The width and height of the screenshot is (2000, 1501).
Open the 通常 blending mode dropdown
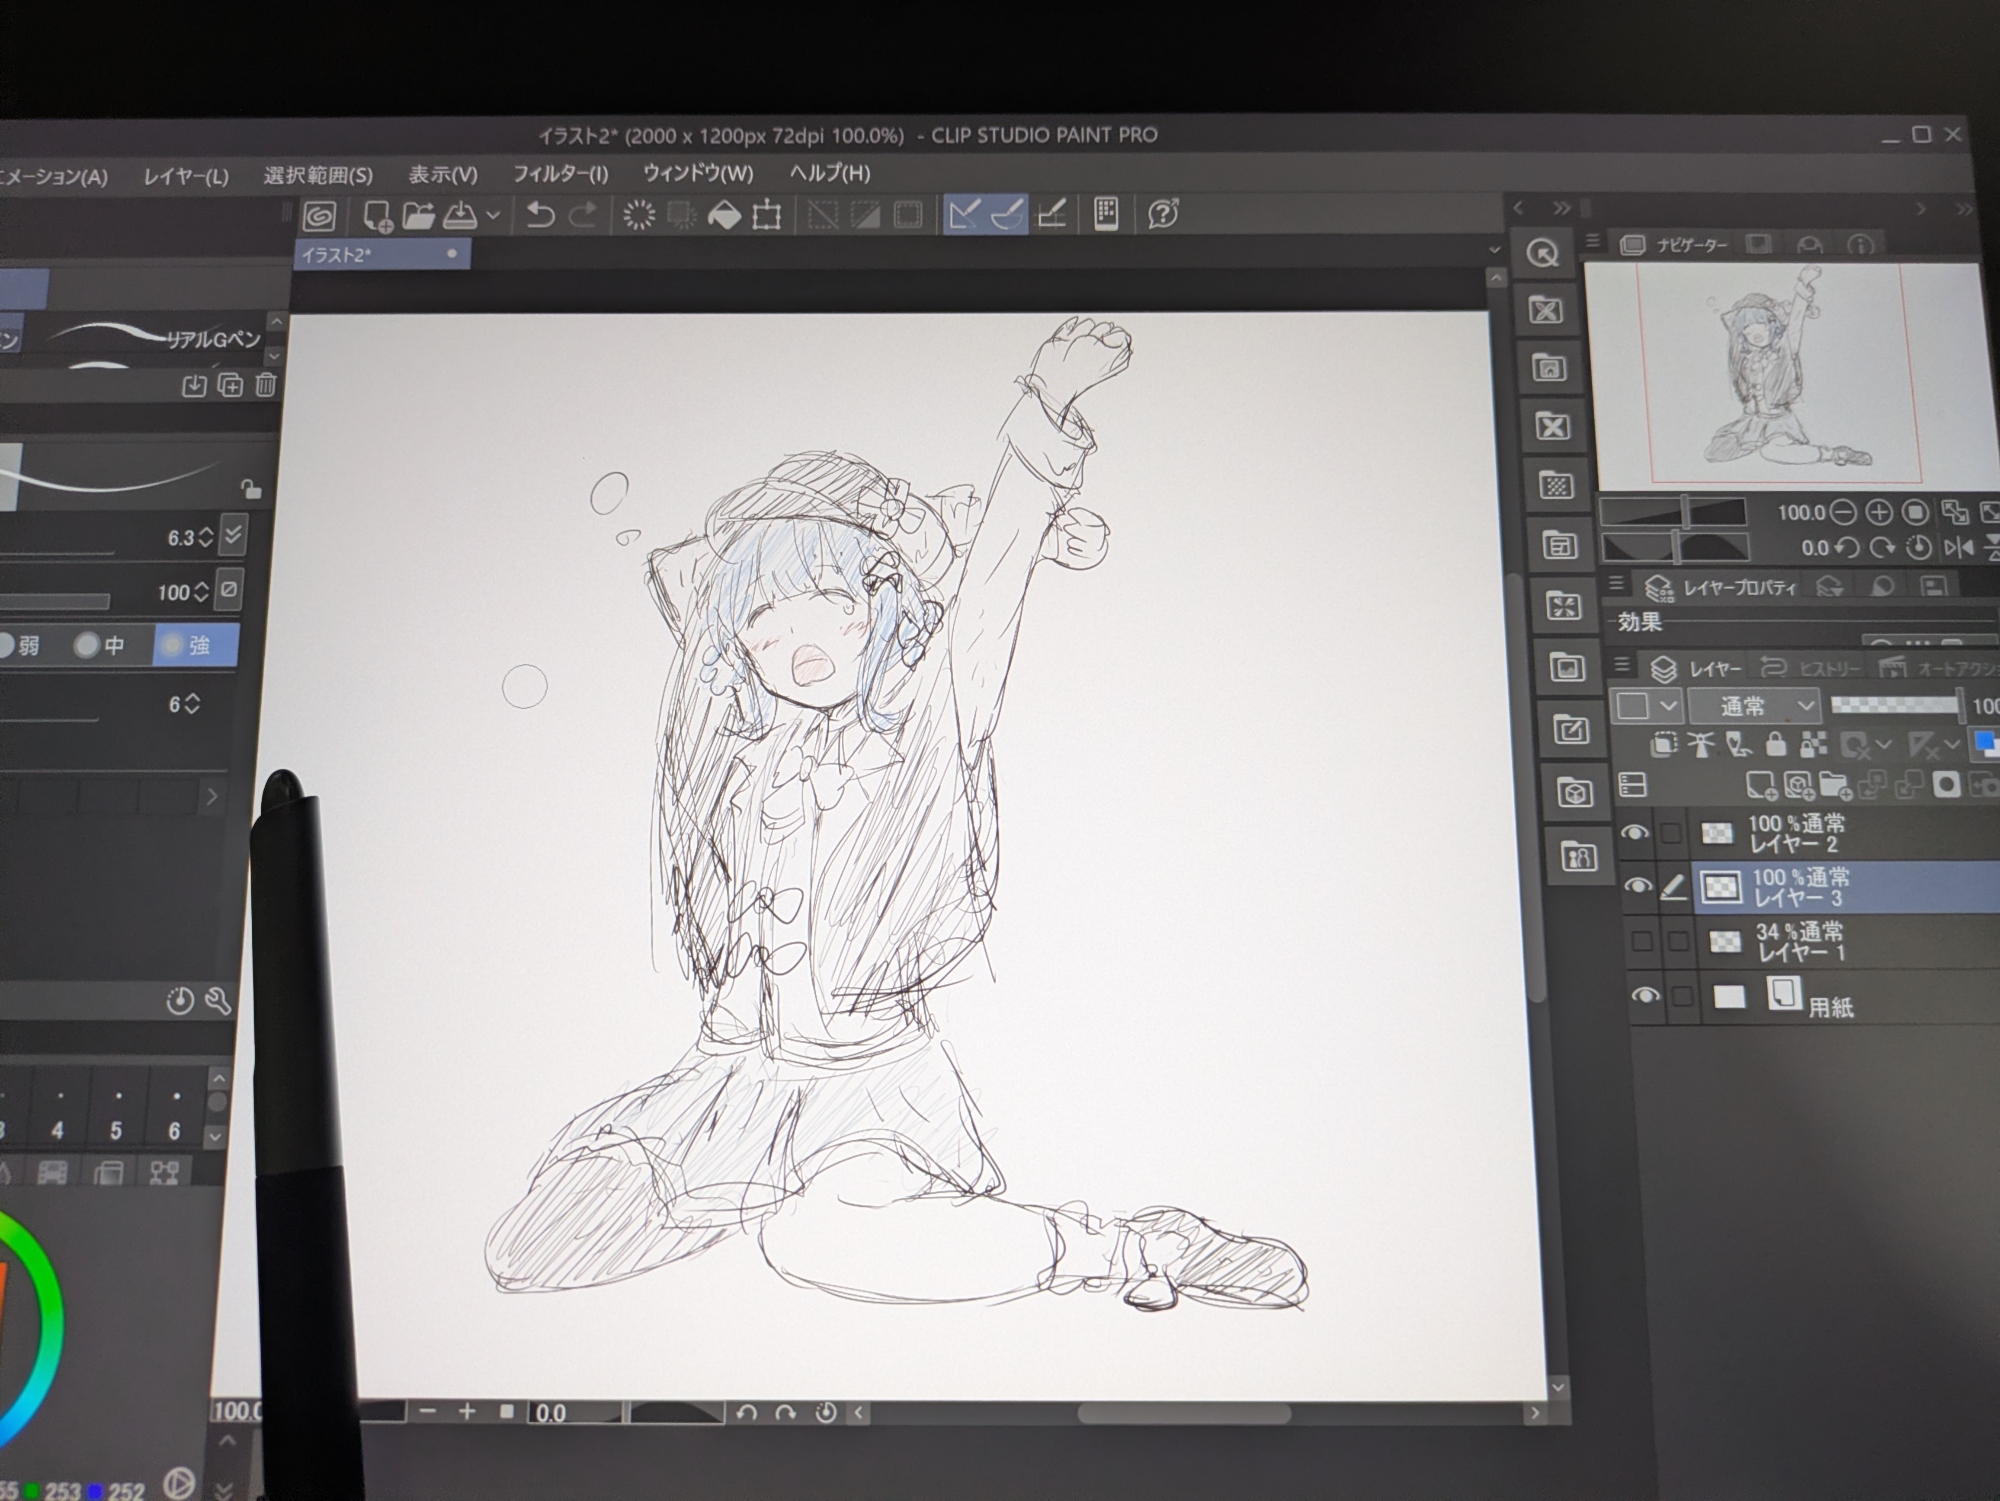click(x=1755, y=706)
